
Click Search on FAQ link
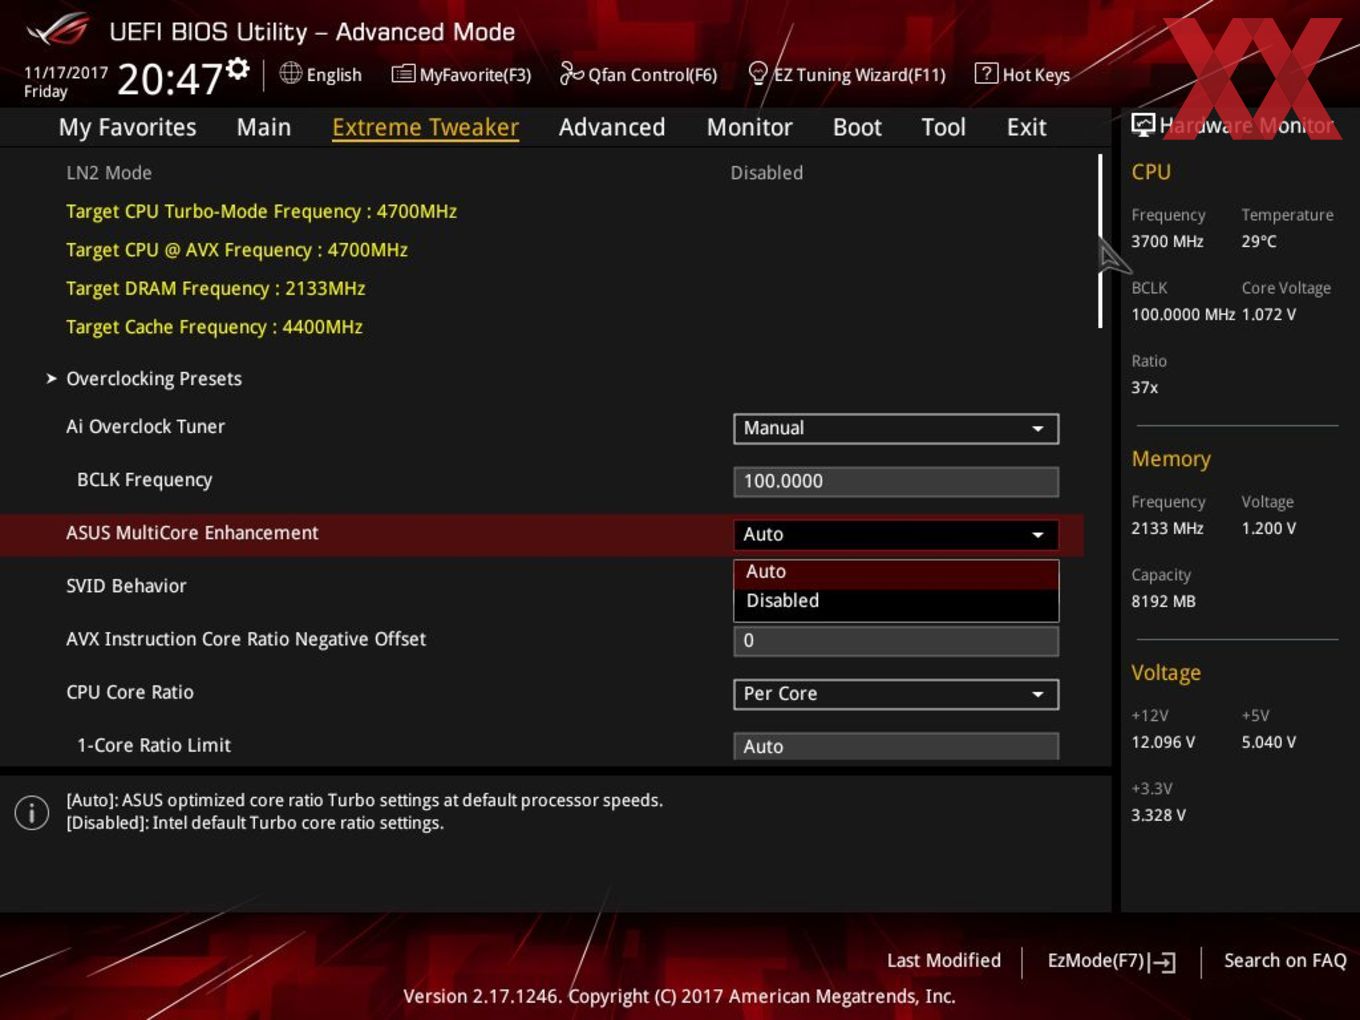(1285, 961)
